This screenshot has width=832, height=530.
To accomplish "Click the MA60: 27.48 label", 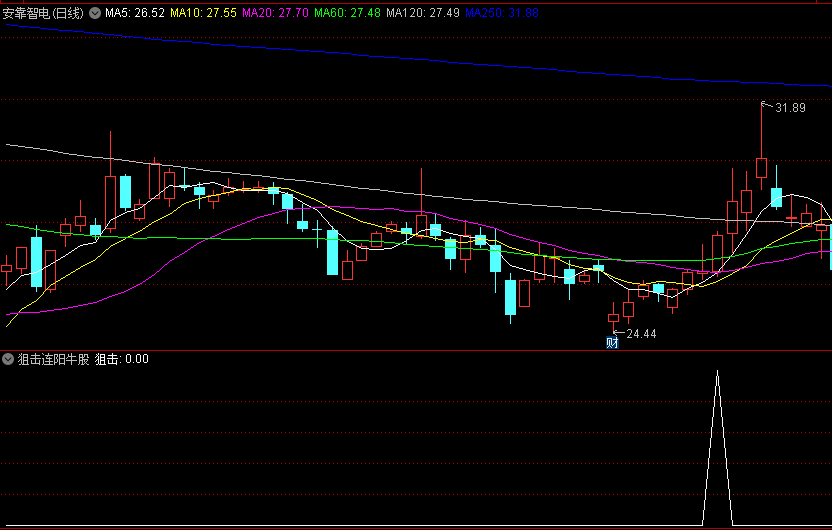I will (348, 13).
